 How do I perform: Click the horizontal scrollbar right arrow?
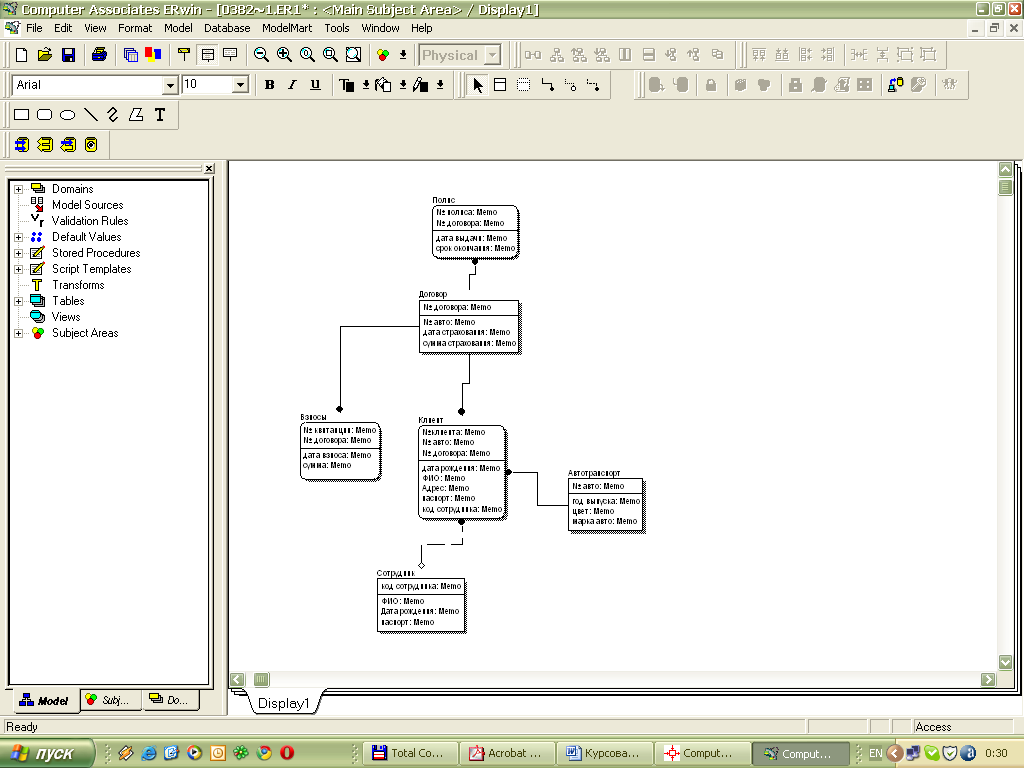click(988, 679)
